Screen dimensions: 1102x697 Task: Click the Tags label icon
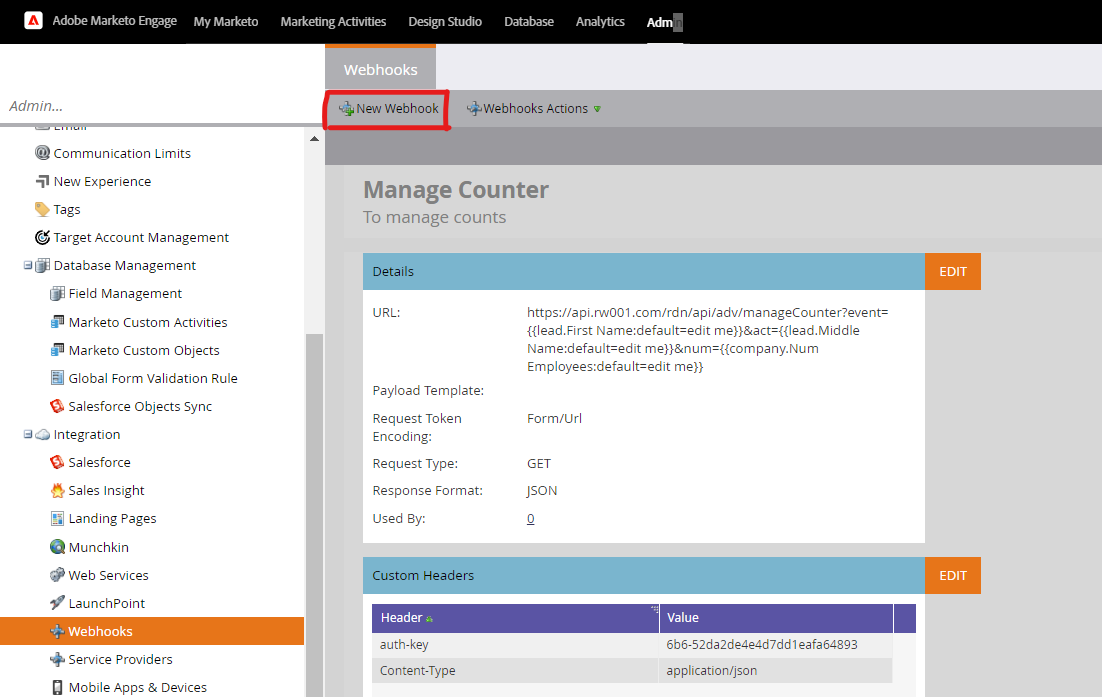pyautogui.click(x=42, y=209)
